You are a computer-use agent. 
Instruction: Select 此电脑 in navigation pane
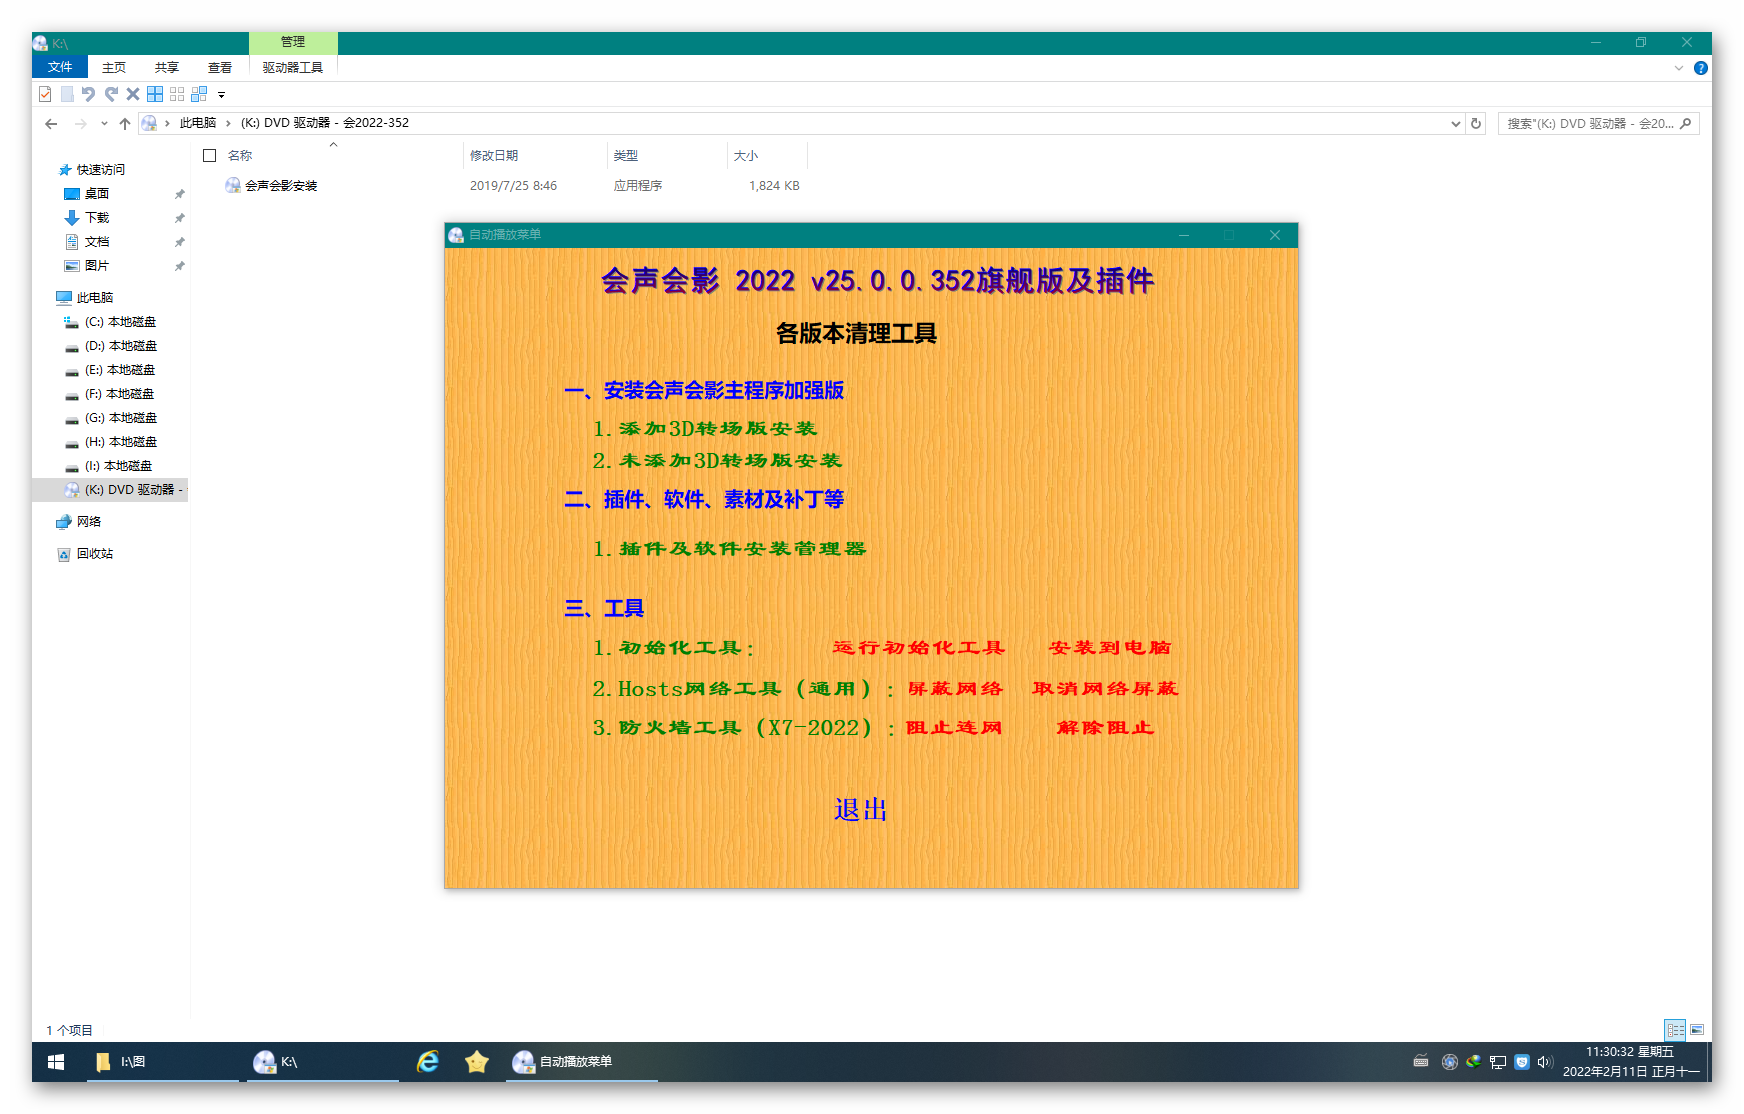95,297
